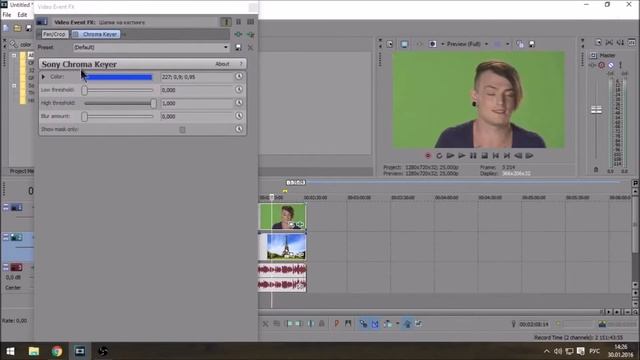
Task: Open the Edit menu
Action: tap(22, 15)
